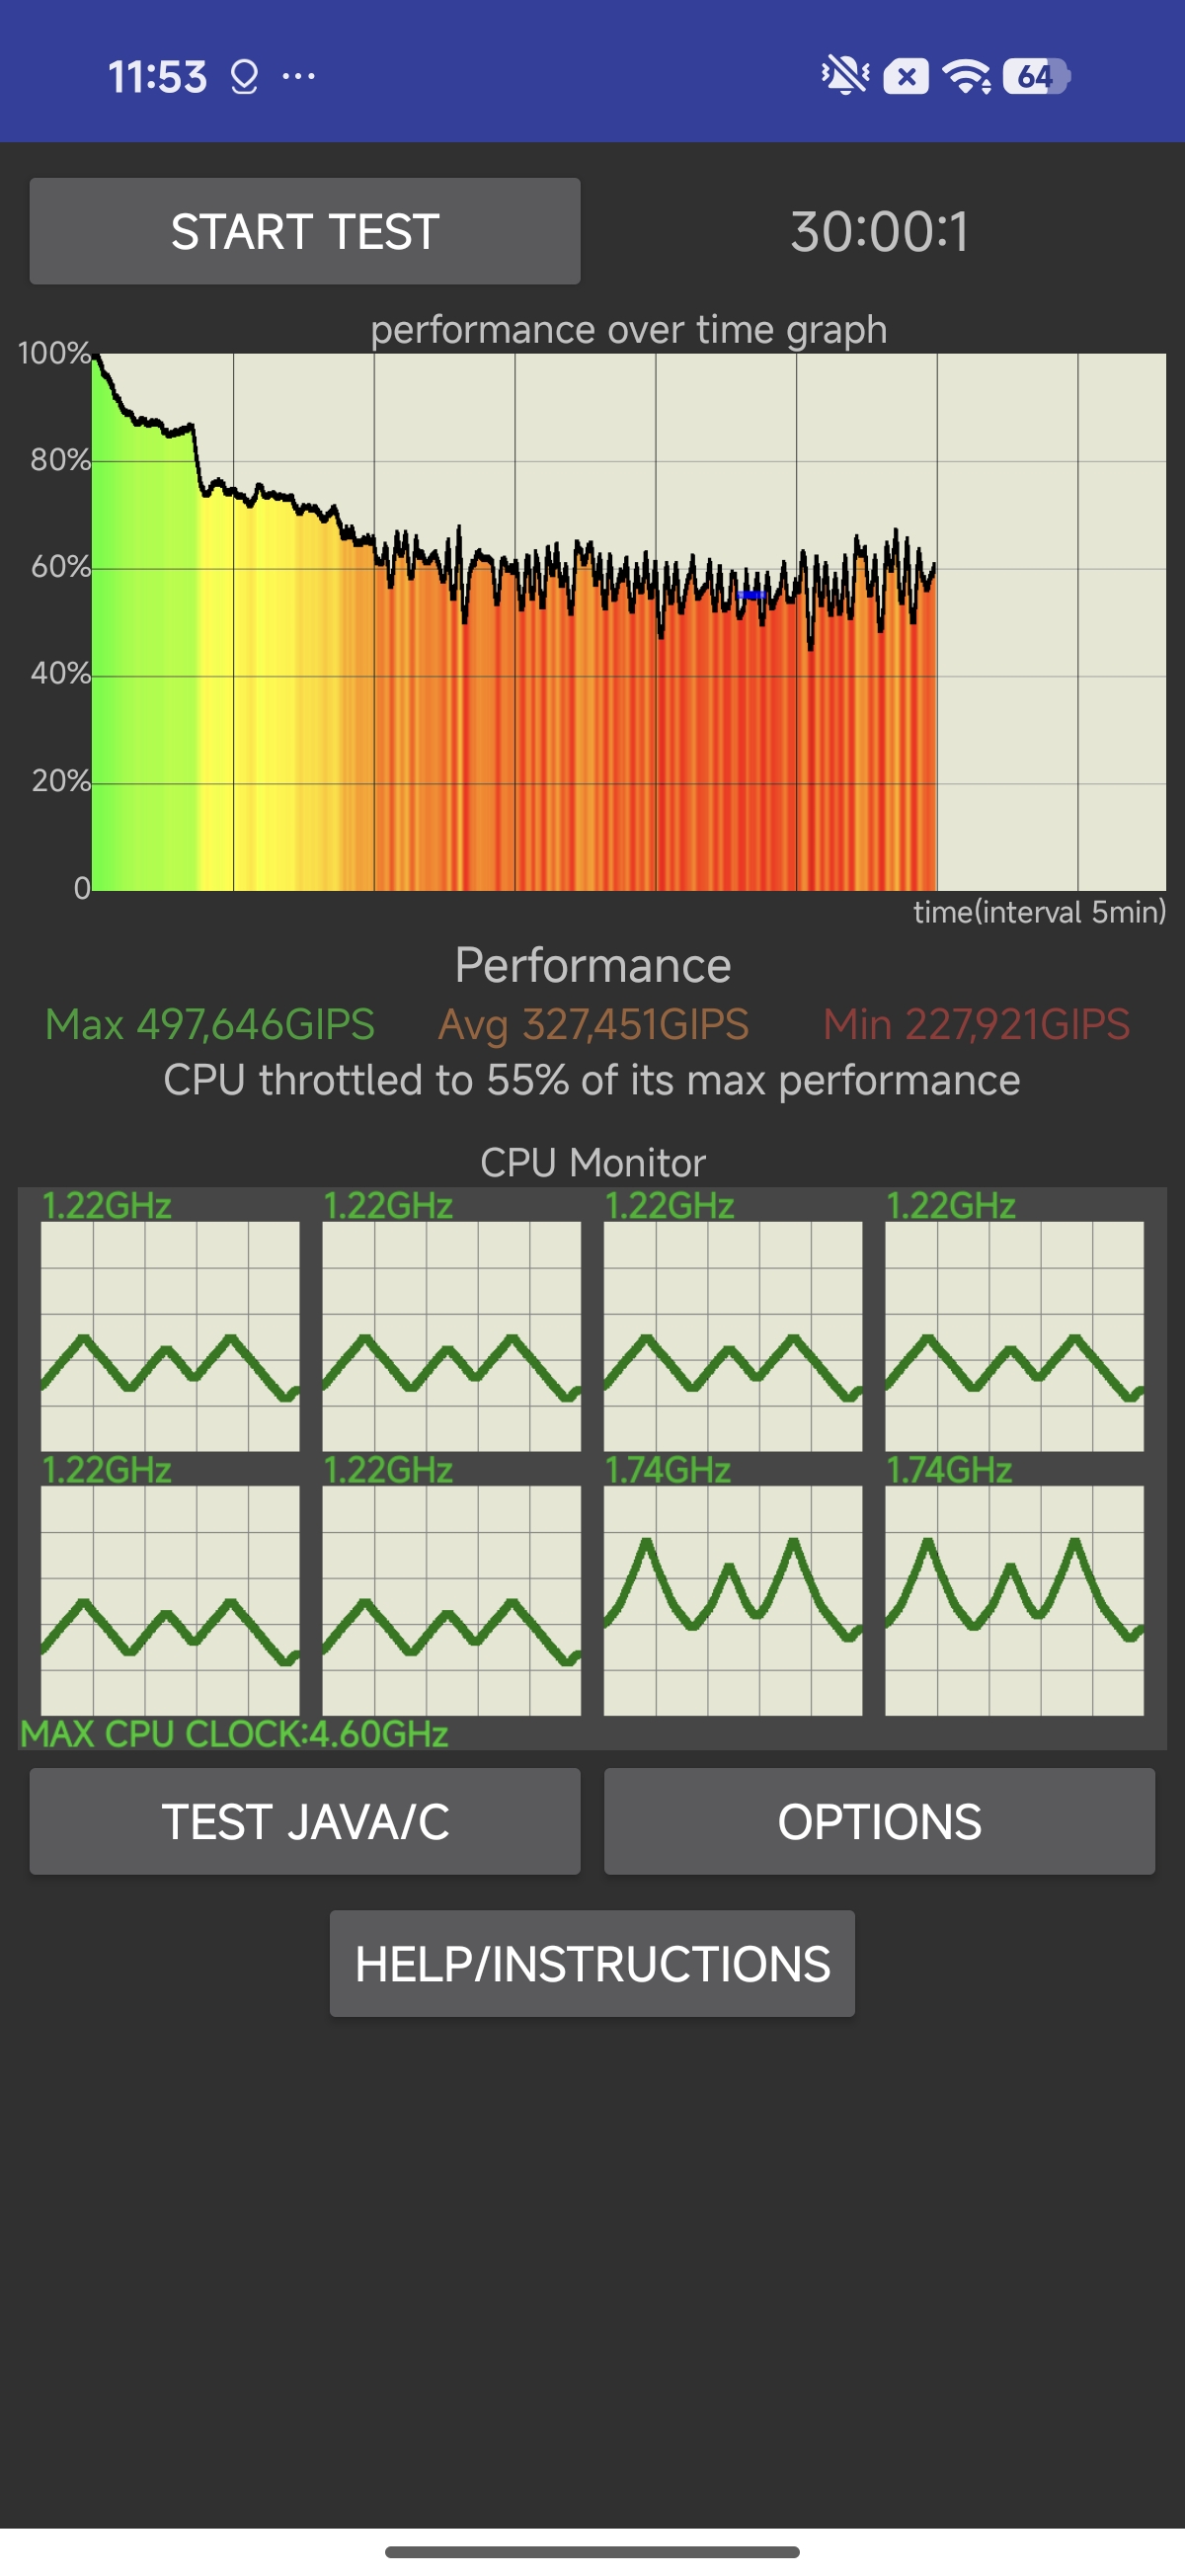The height and width of the screenshot is (2576, 1185).
Task: Tap the top-left CPU core graph
Action: pos(170,1335)
